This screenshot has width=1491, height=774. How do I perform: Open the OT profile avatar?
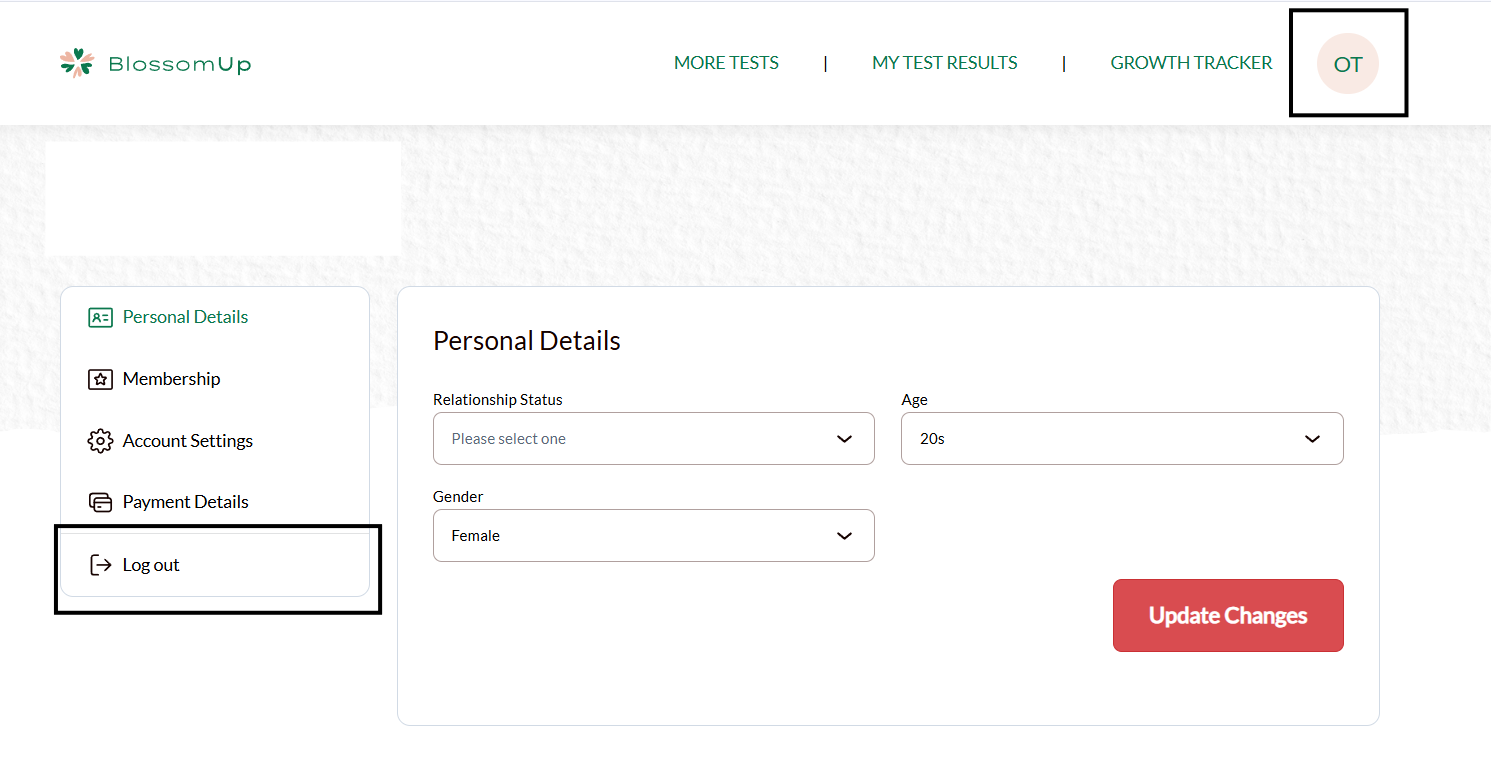point(1348,64)
